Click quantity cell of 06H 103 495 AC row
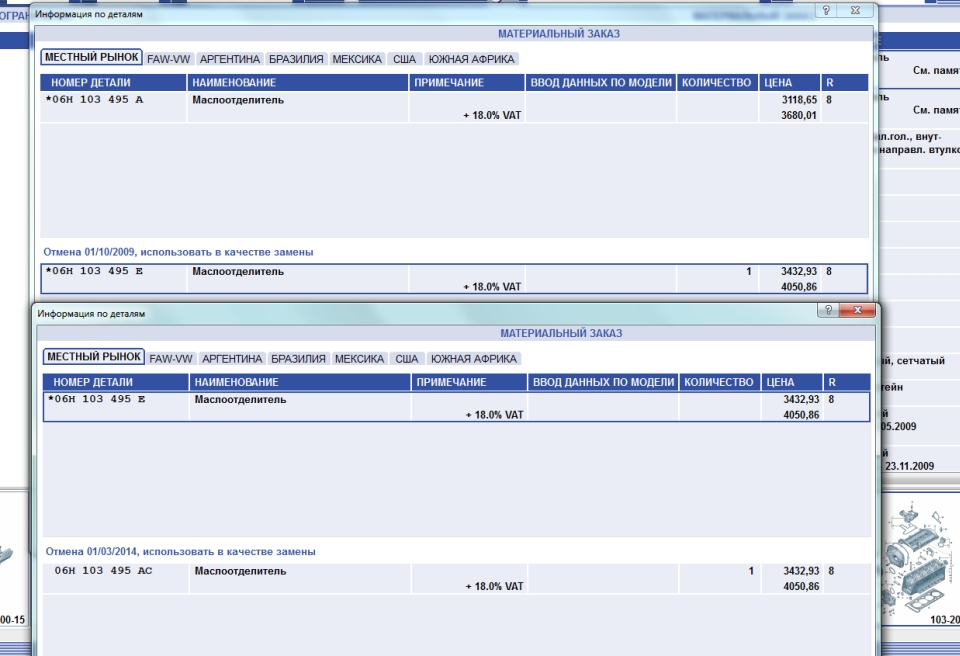The height and width of the screenshot is (656, 960). 718,572
